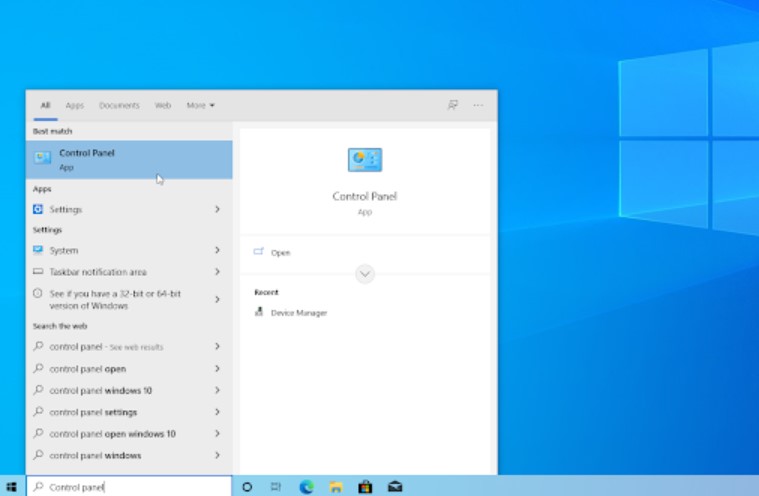
Task: Expand the System result arrow
Action: click(x=217, y=250)
